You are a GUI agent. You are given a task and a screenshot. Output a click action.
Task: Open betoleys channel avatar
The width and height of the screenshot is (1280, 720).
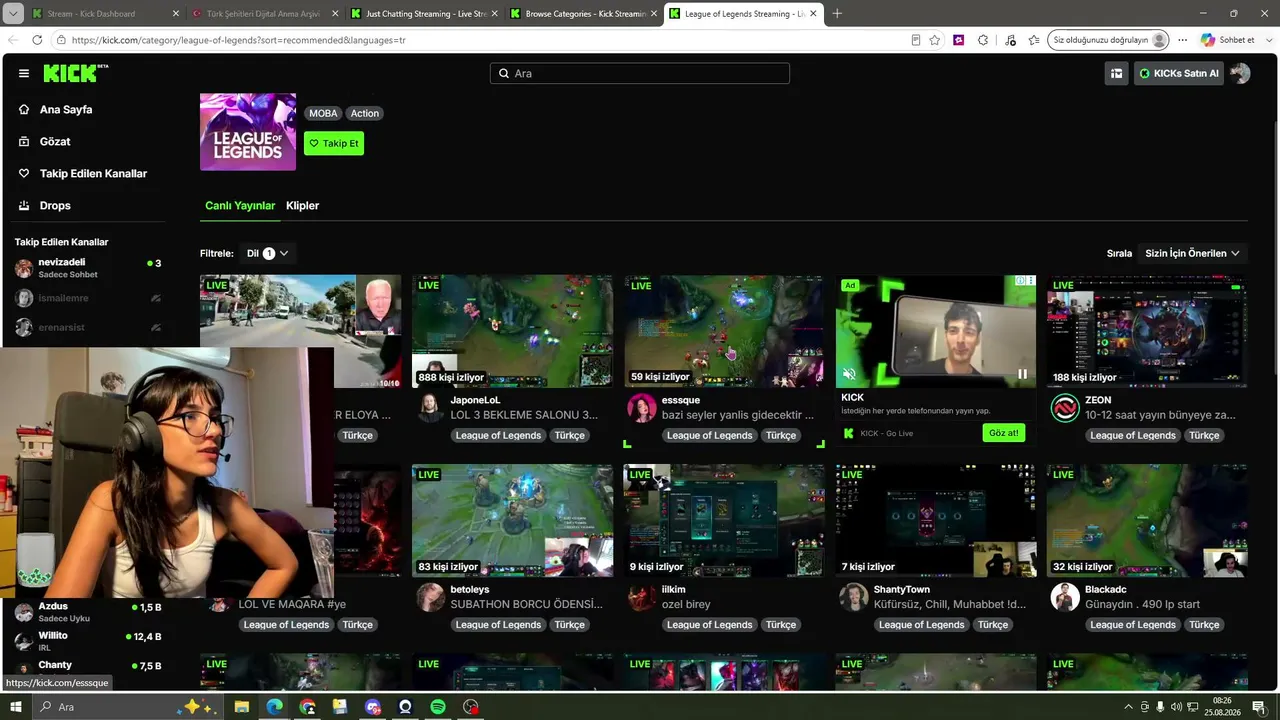[x=430, y=597]
